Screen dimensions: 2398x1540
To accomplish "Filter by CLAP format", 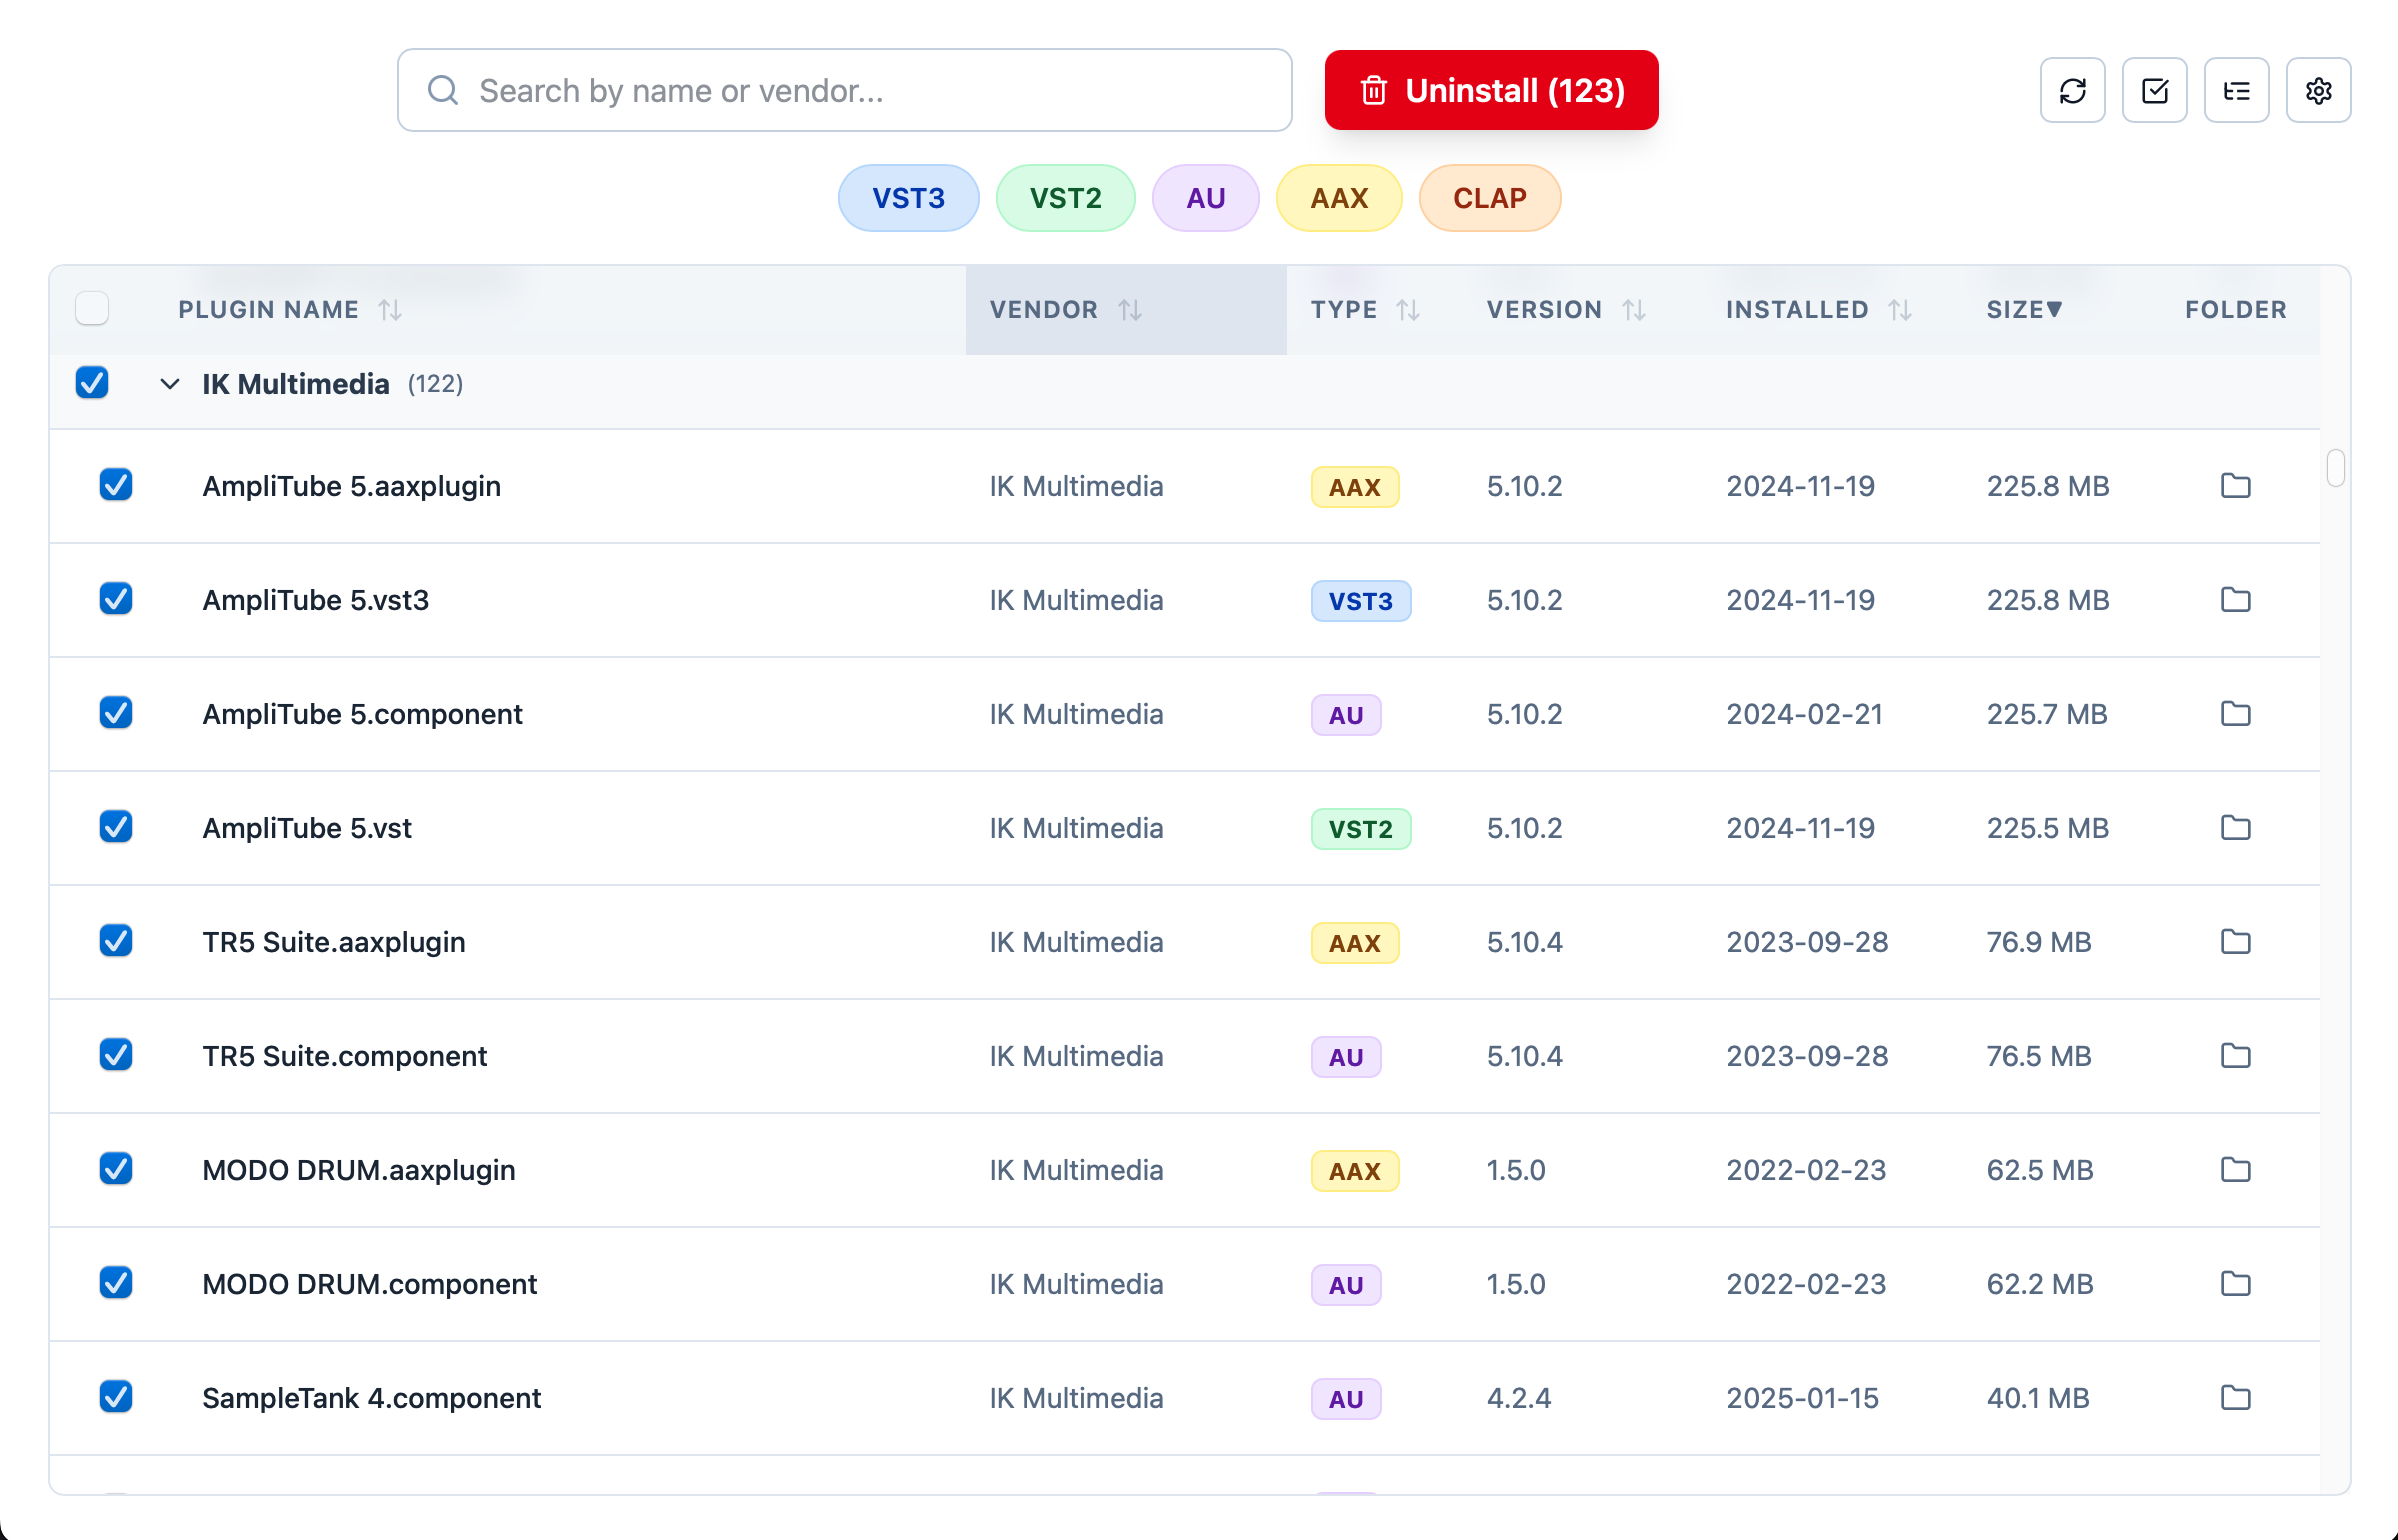I will (1489, 198).
